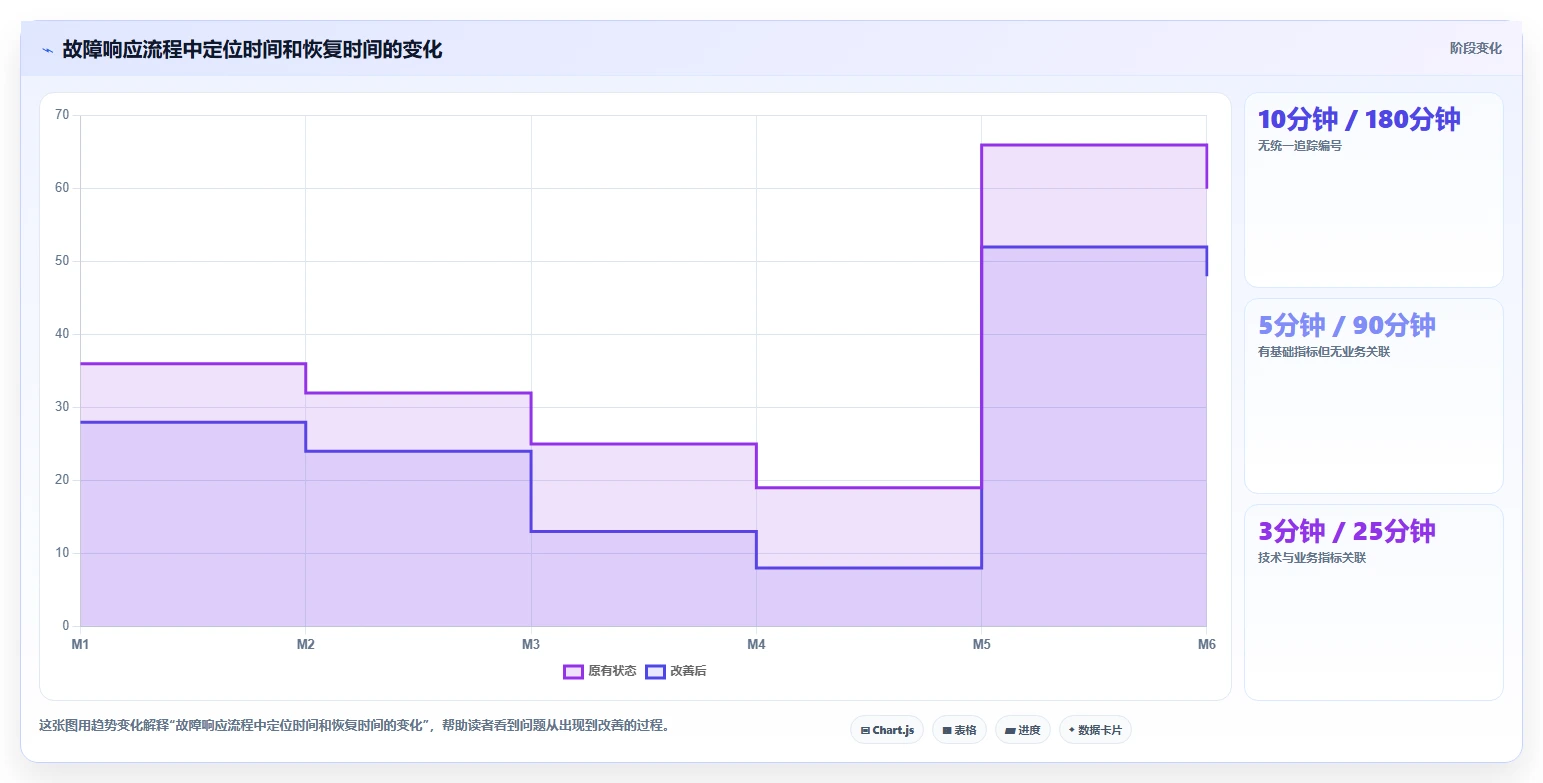1543x783 pixels.
Task: Click the 20 y-axis value
Action: click(x=62, y=480)
